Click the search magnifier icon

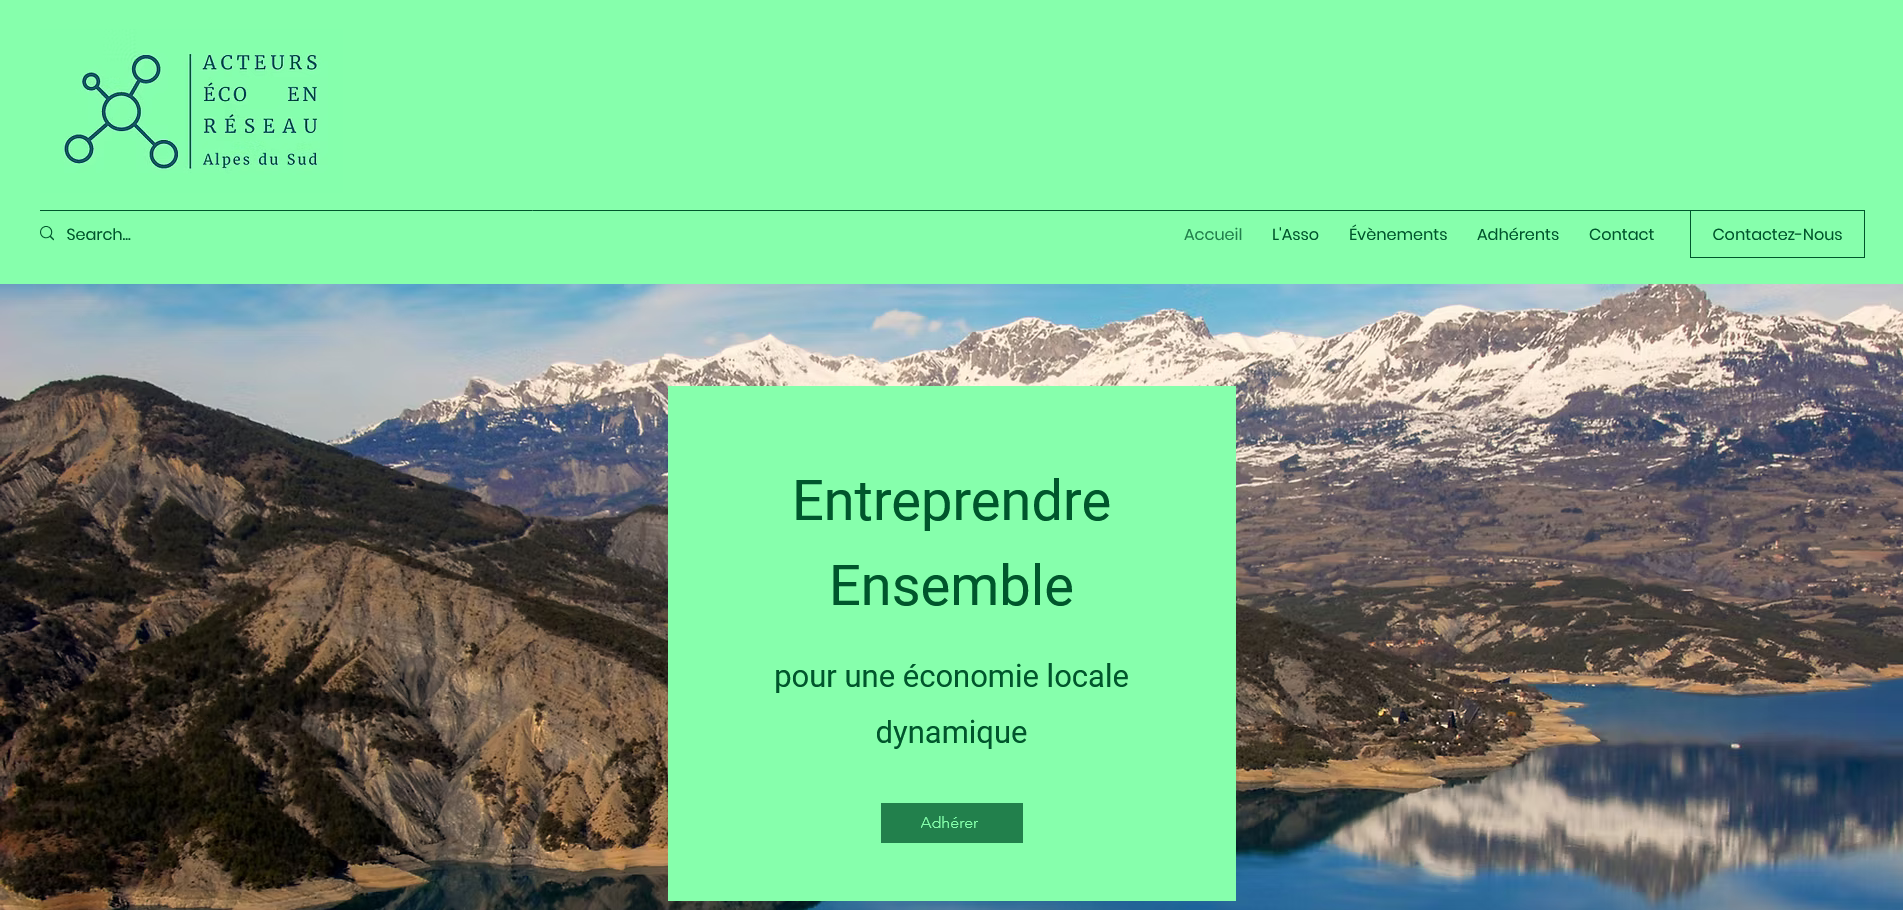47,234
